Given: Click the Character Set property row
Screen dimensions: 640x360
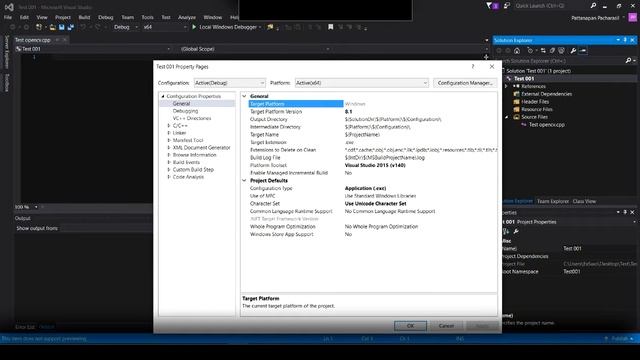Looking at the screenshot, I should point(373,204).
